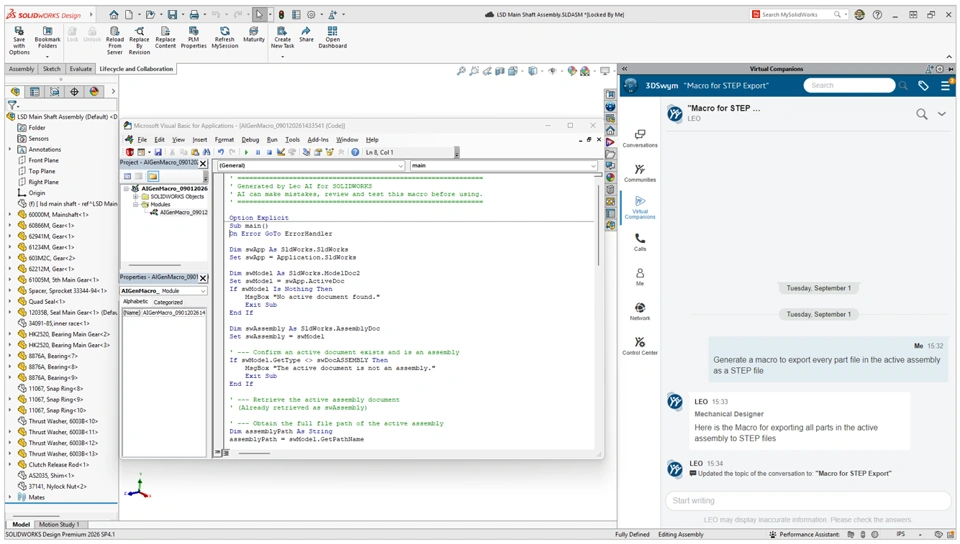
Task: Click Refresh MySession icon
Action: [225, 31]
